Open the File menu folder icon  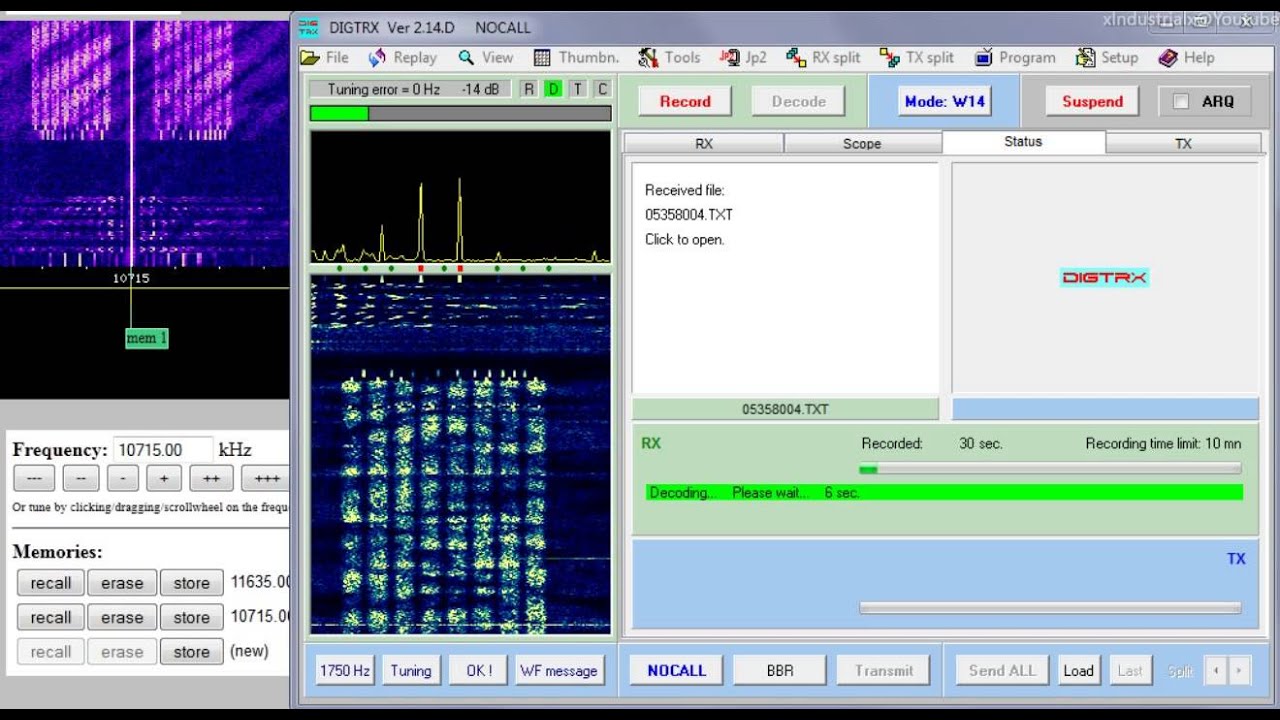click(x=311, y=58)
